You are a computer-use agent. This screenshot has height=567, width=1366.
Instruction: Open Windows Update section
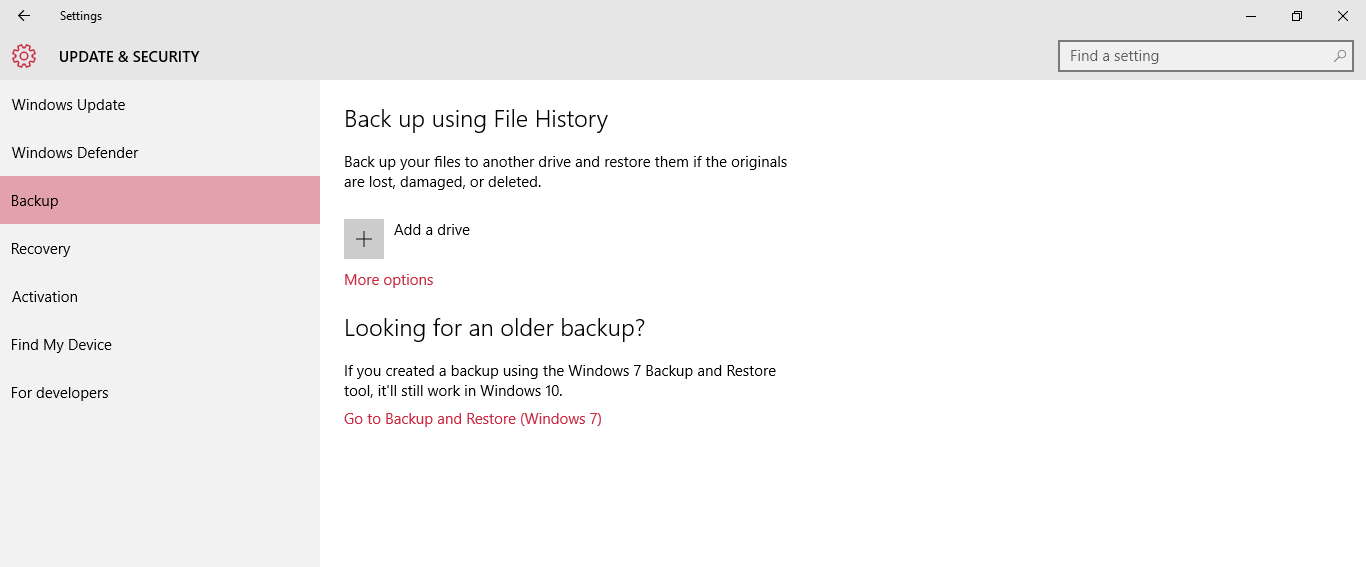point(69,105)
